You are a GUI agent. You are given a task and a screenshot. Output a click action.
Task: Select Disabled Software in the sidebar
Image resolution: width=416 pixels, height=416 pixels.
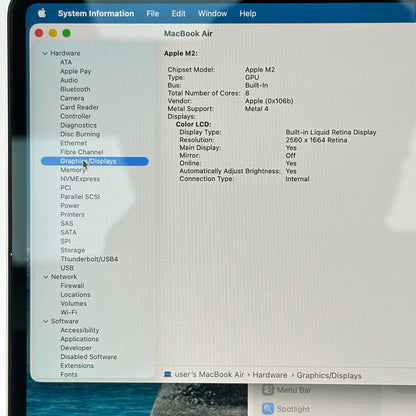89,357
